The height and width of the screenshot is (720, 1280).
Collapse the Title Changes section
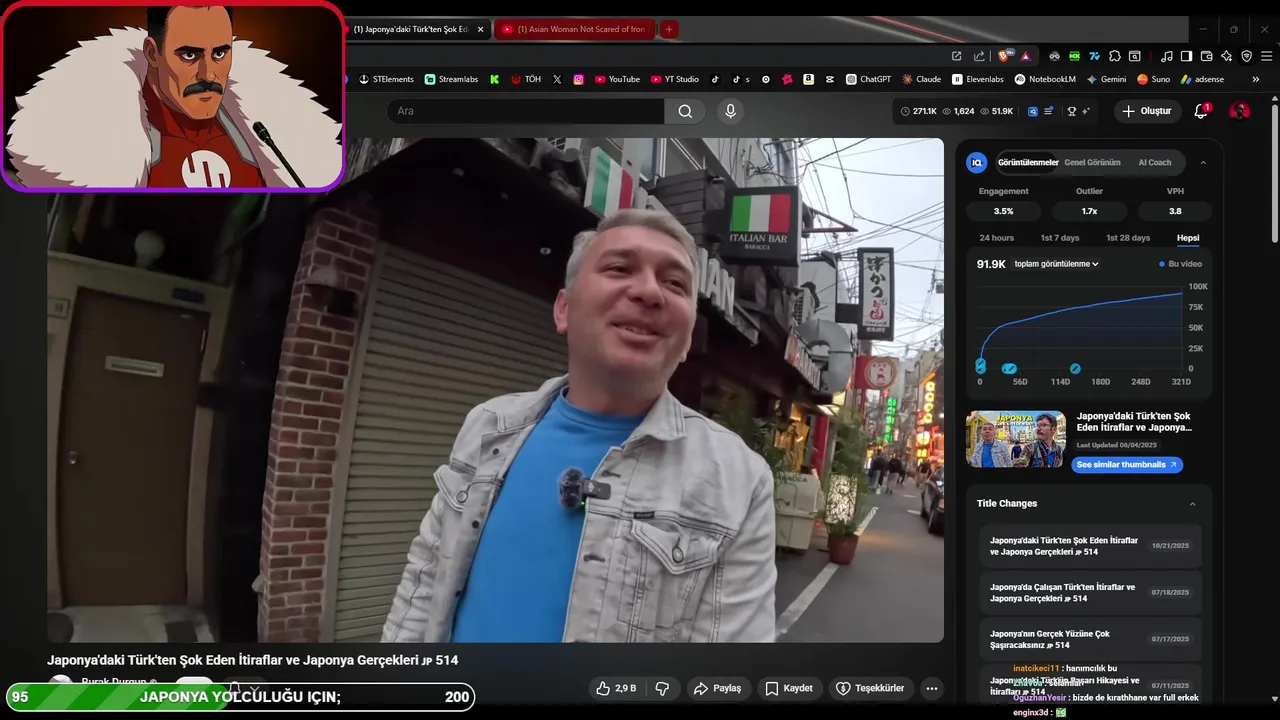click(1192, 504)
